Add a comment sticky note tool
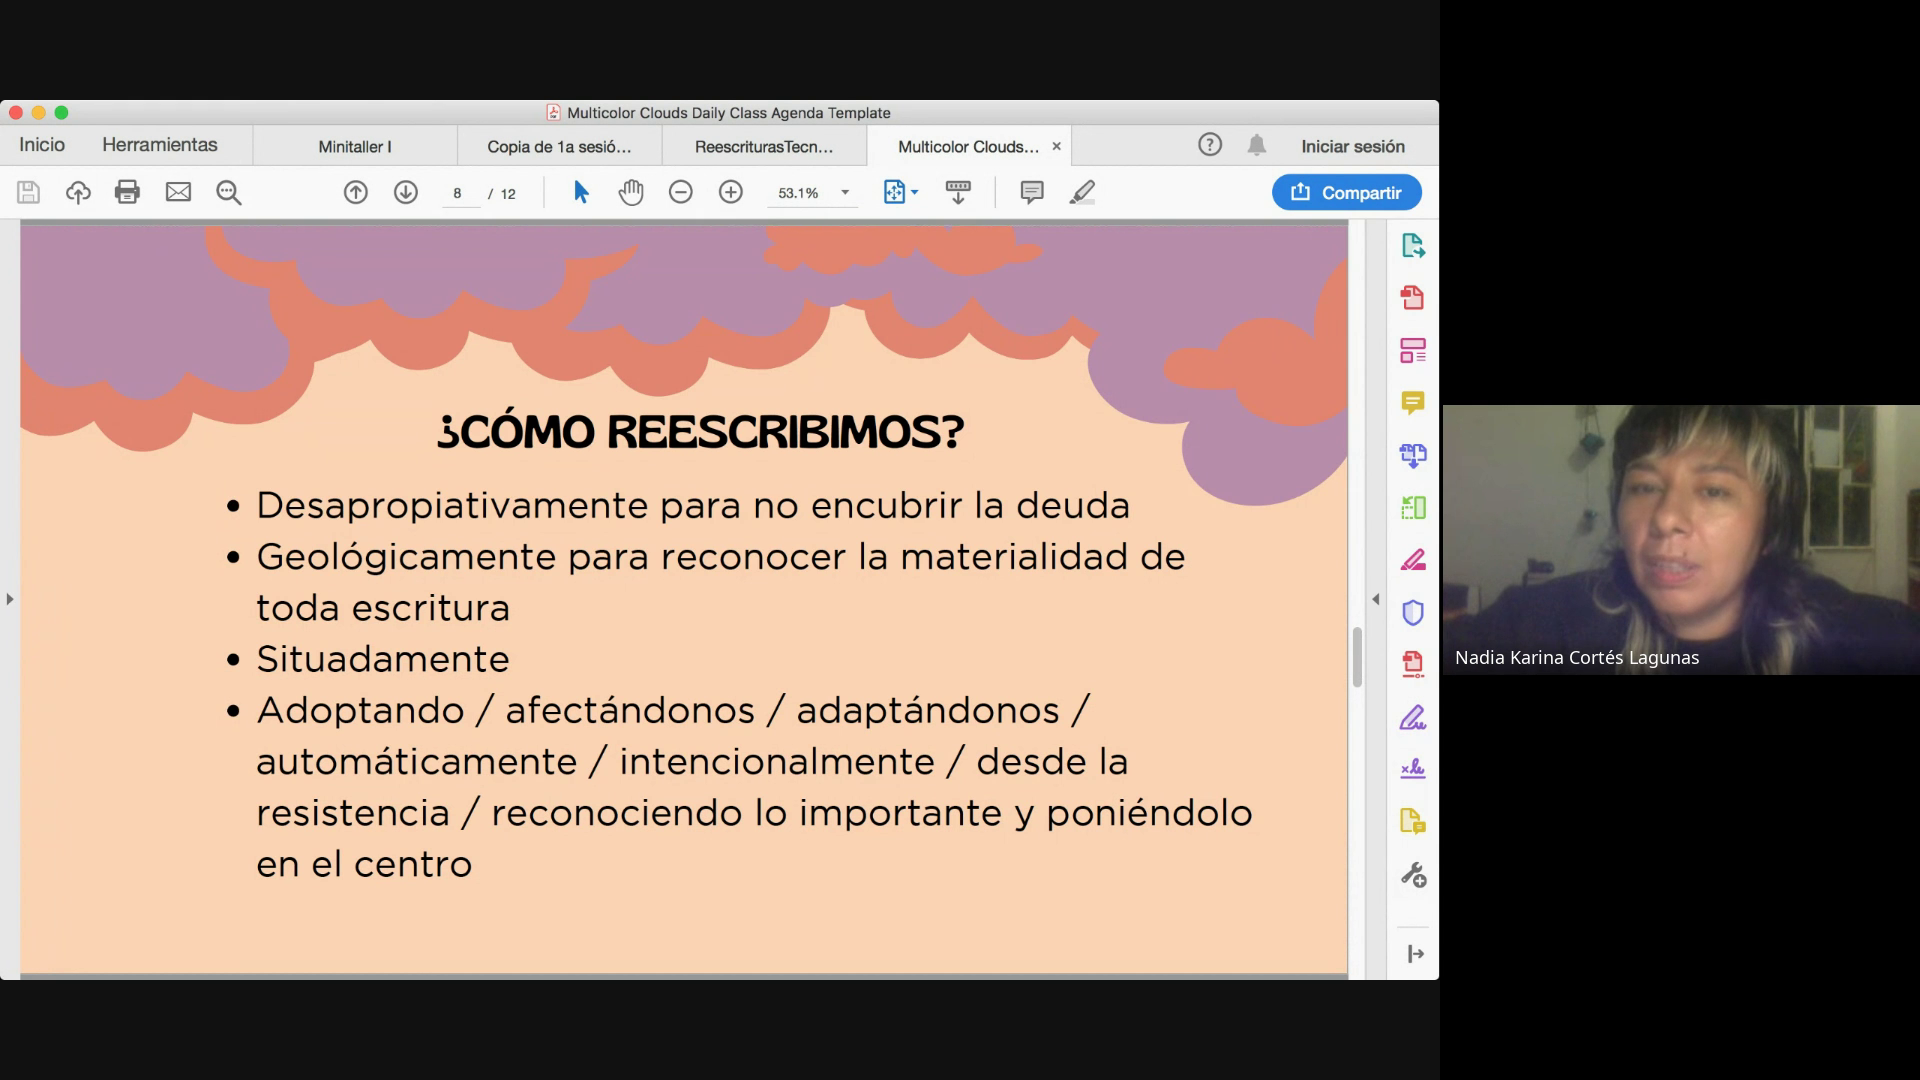 1031,192
